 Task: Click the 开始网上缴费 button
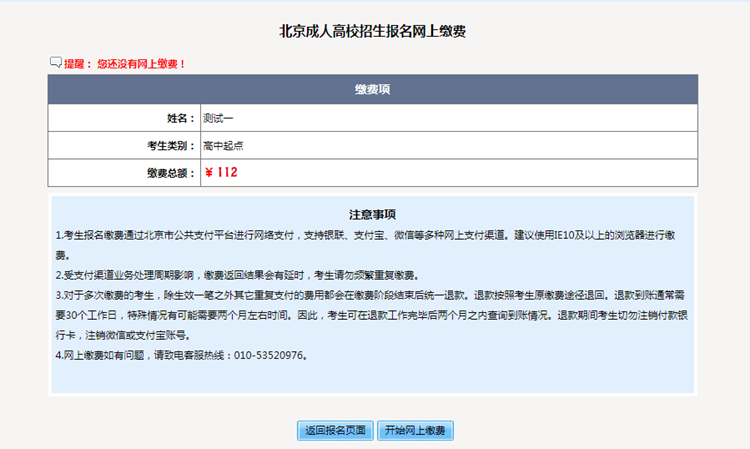coord(417,431)
